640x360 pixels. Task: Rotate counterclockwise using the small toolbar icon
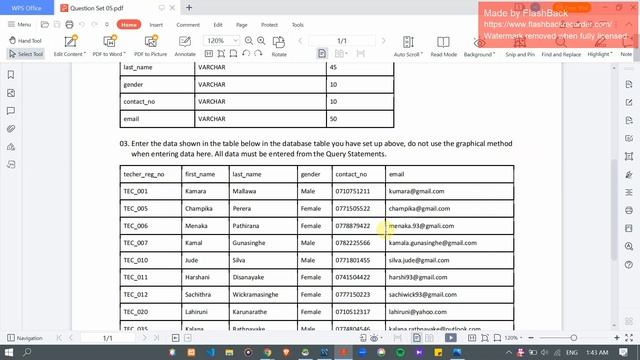click(x=246, y=53)
